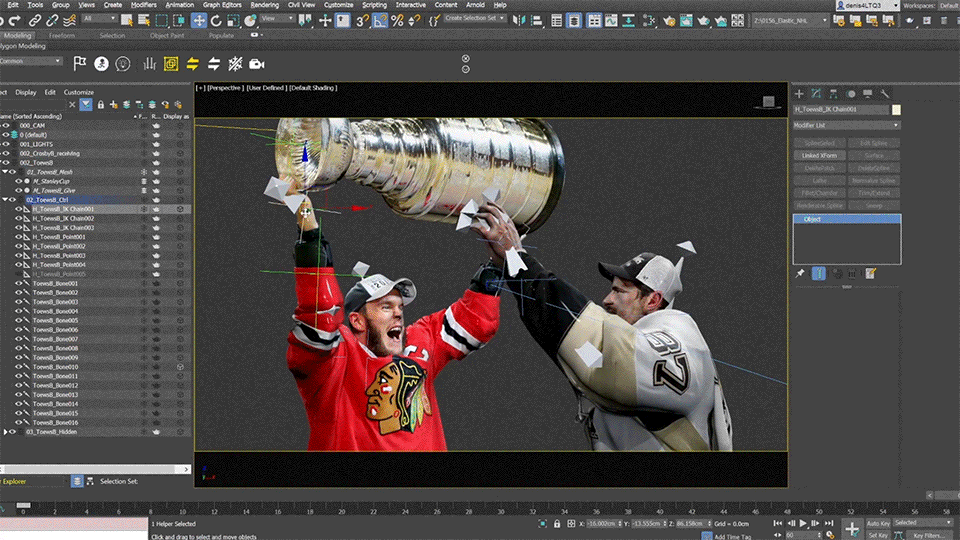Click the Select and Link chain icon
The image size is (960, 540).
tap(35, 21)
